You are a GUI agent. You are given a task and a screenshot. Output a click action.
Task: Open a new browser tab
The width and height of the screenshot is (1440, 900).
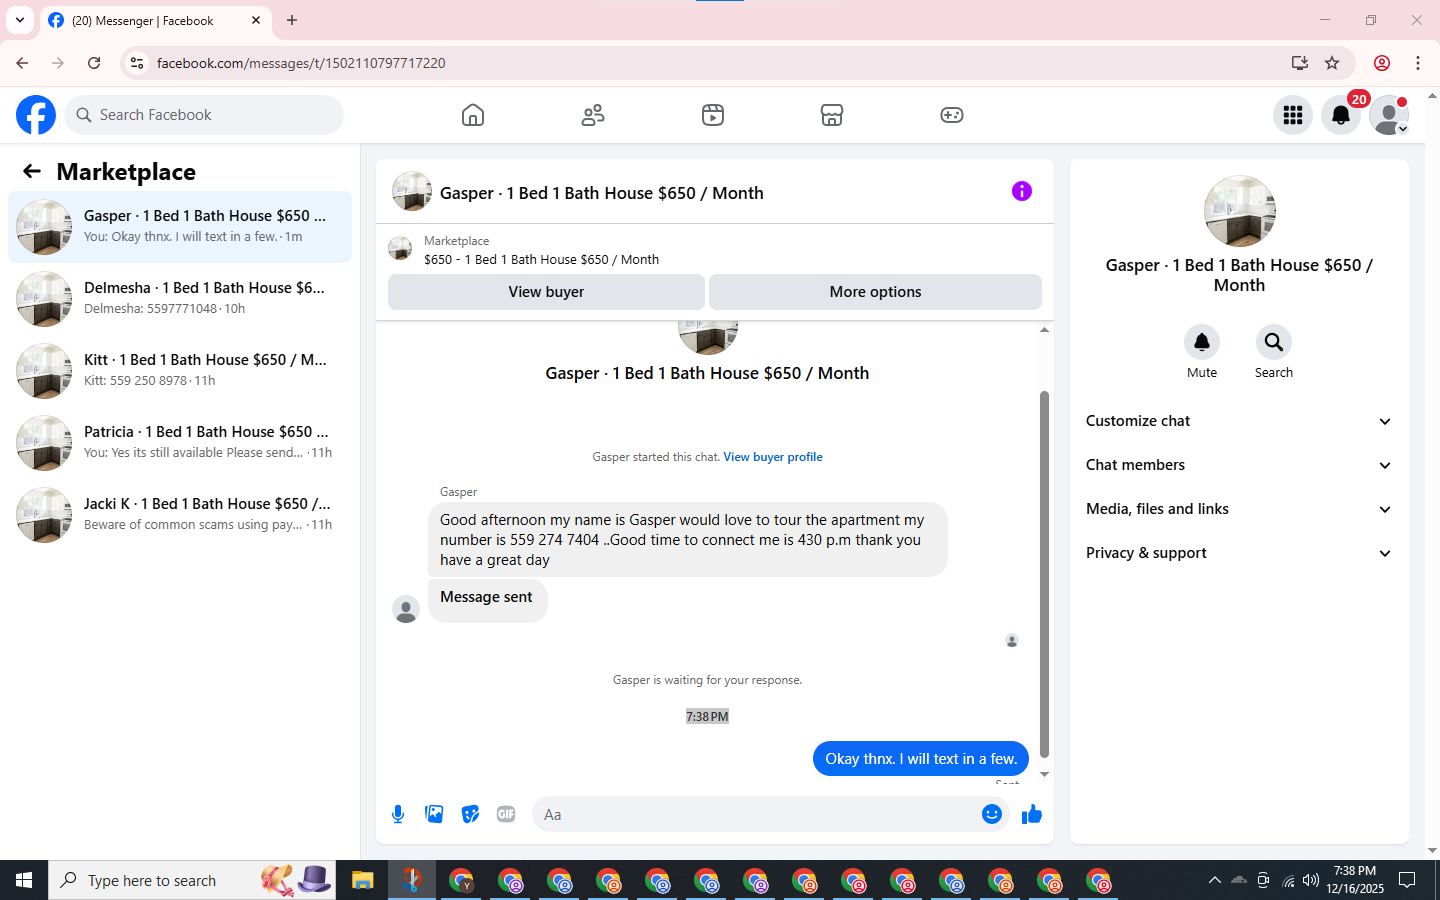292,20
